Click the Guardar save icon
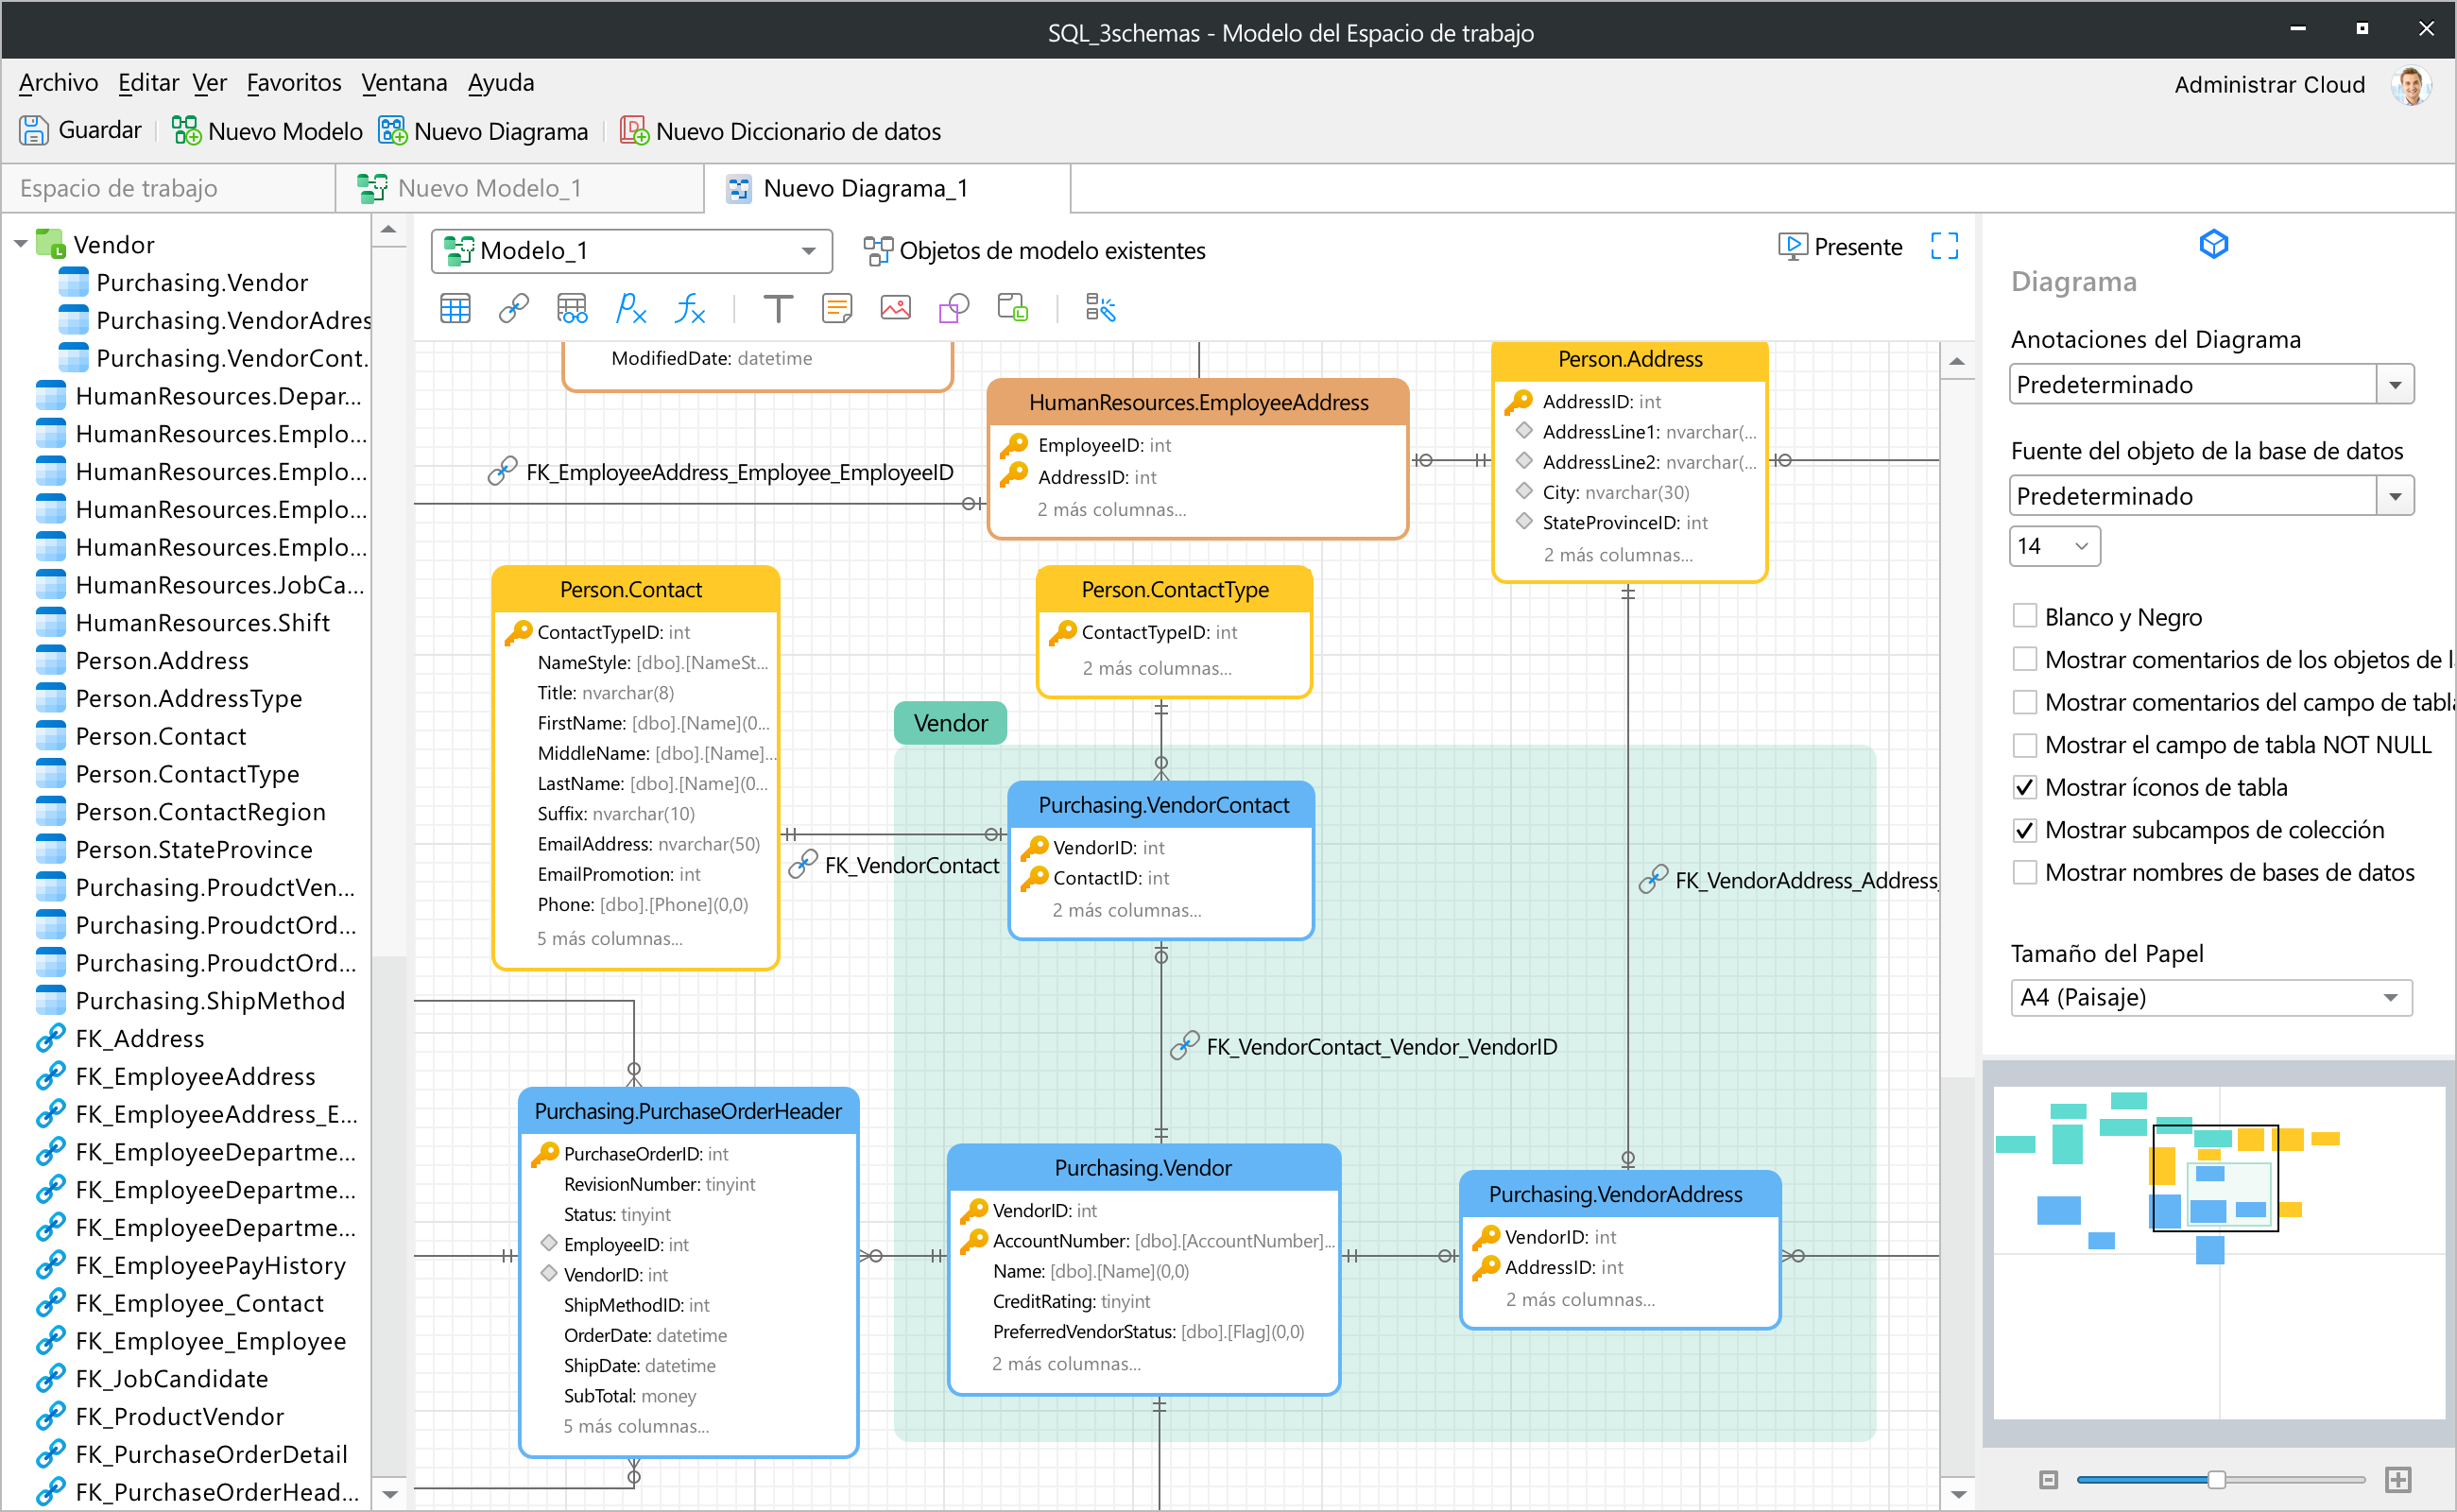 (x=33, y=130)
